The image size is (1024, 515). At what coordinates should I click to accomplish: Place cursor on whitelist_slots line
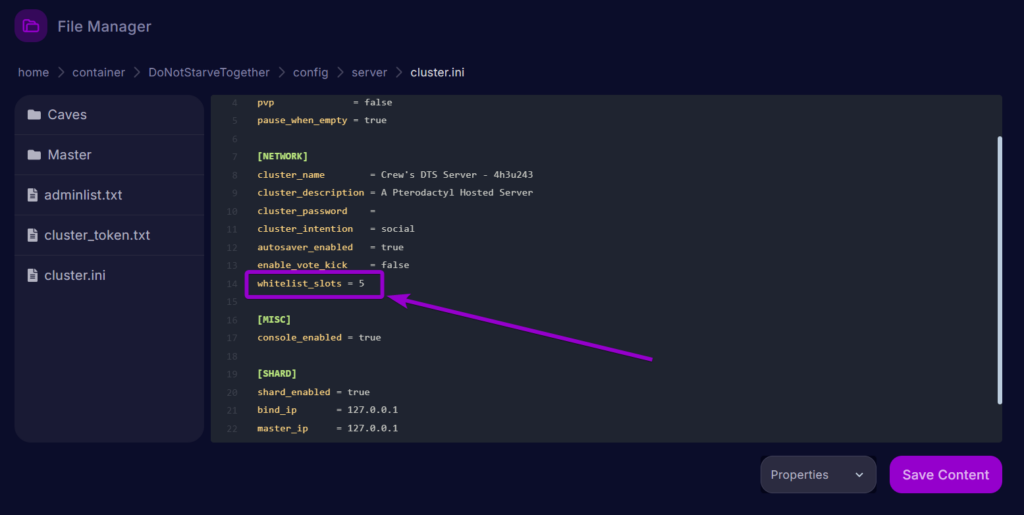310,284
